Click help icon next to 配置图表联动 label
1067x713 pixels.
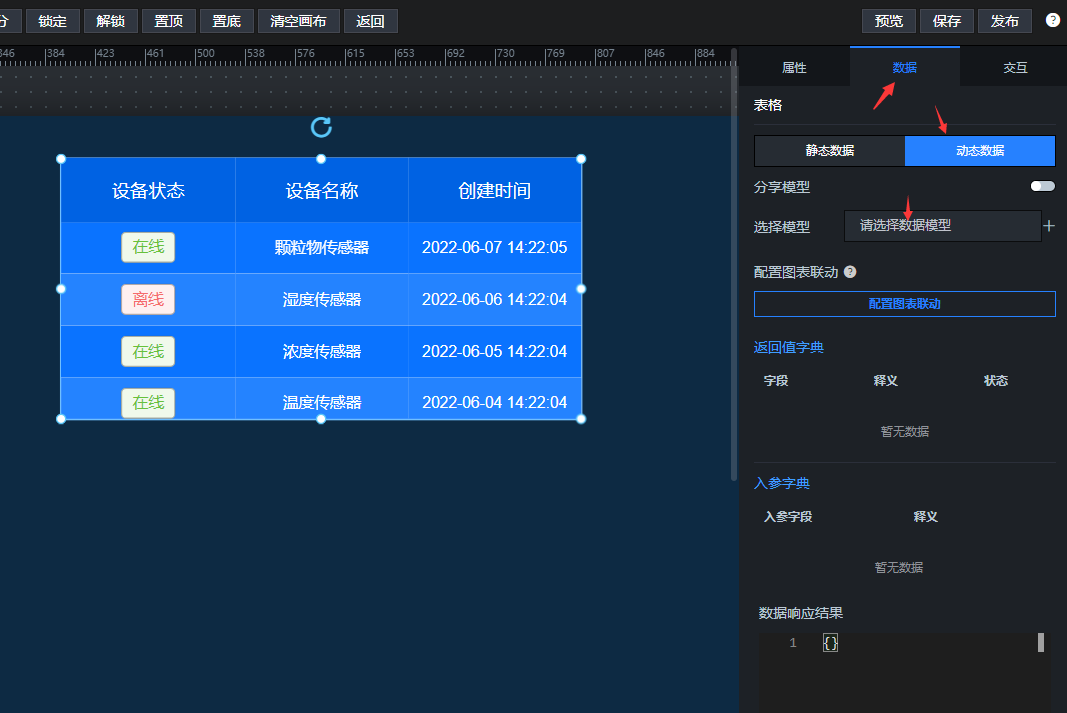pyautogui.click(x=850, y=272)
